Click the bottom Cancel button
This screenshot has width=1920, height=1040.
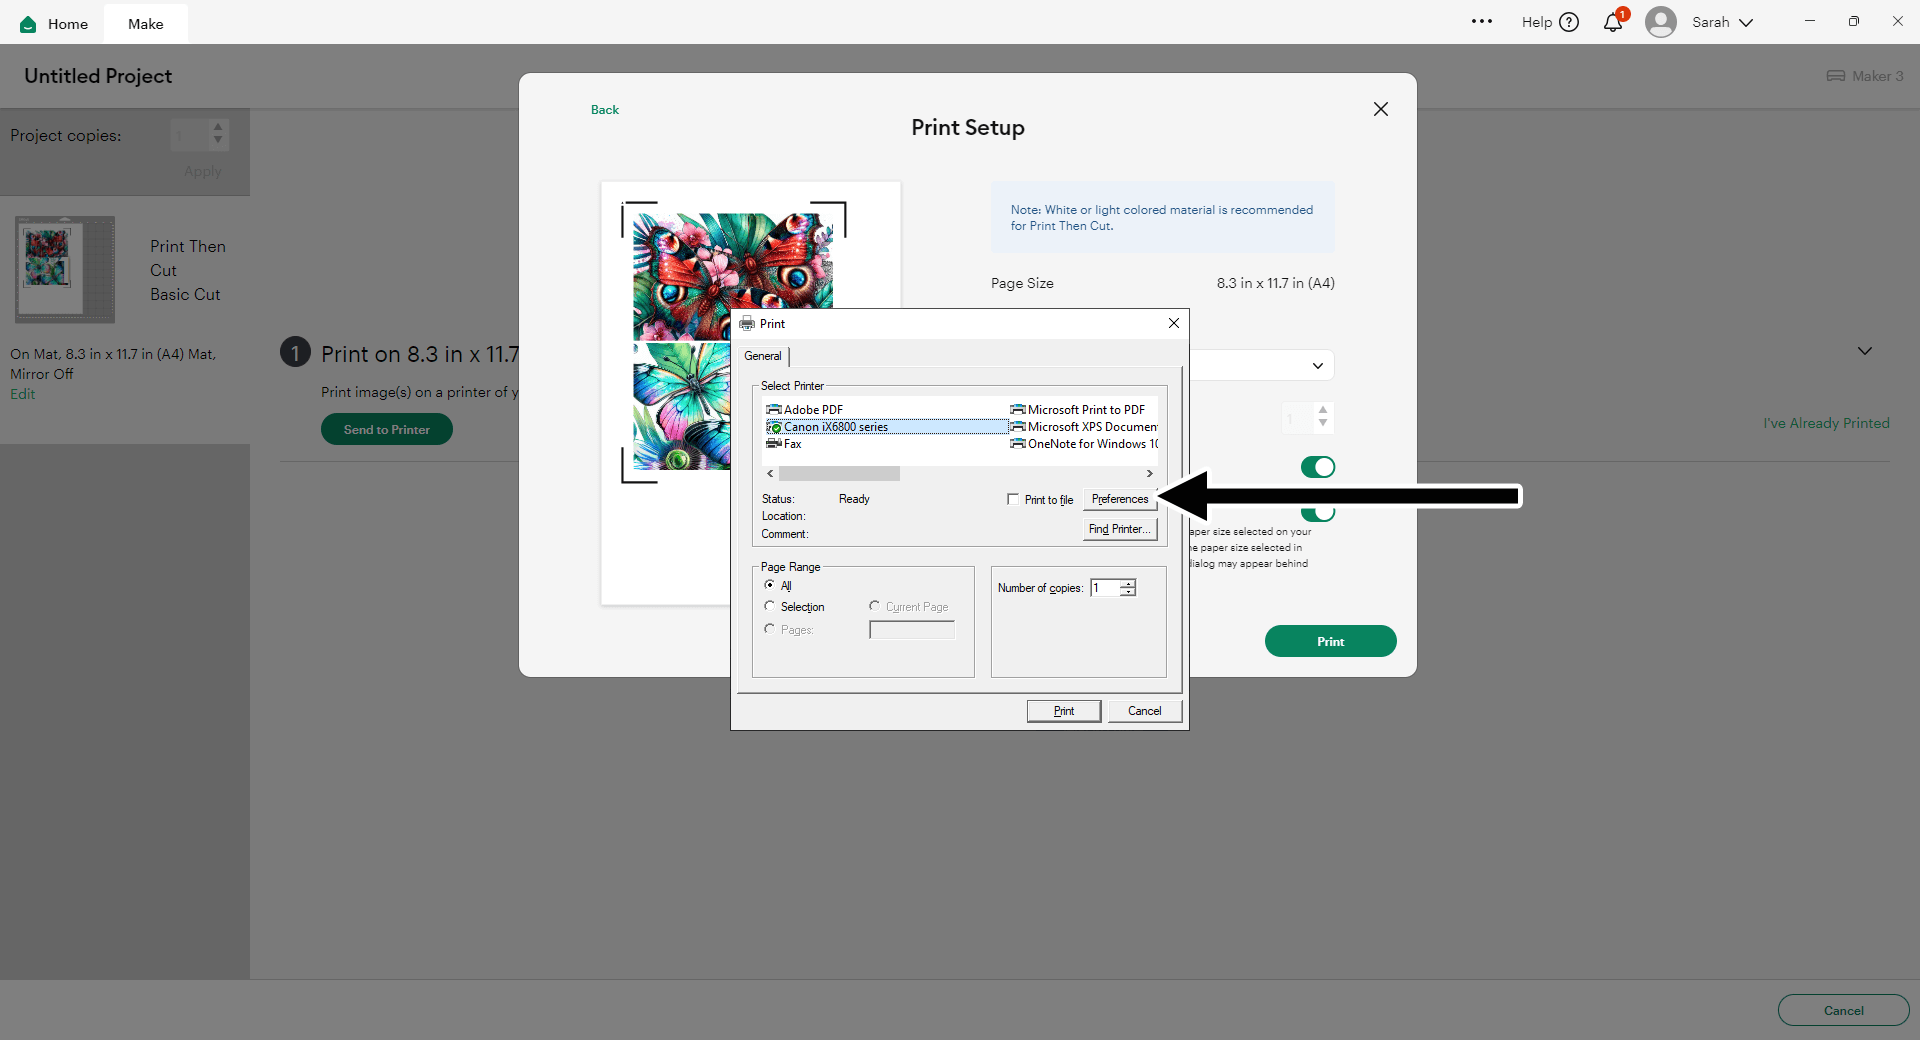click(x=1844, y=1011)
